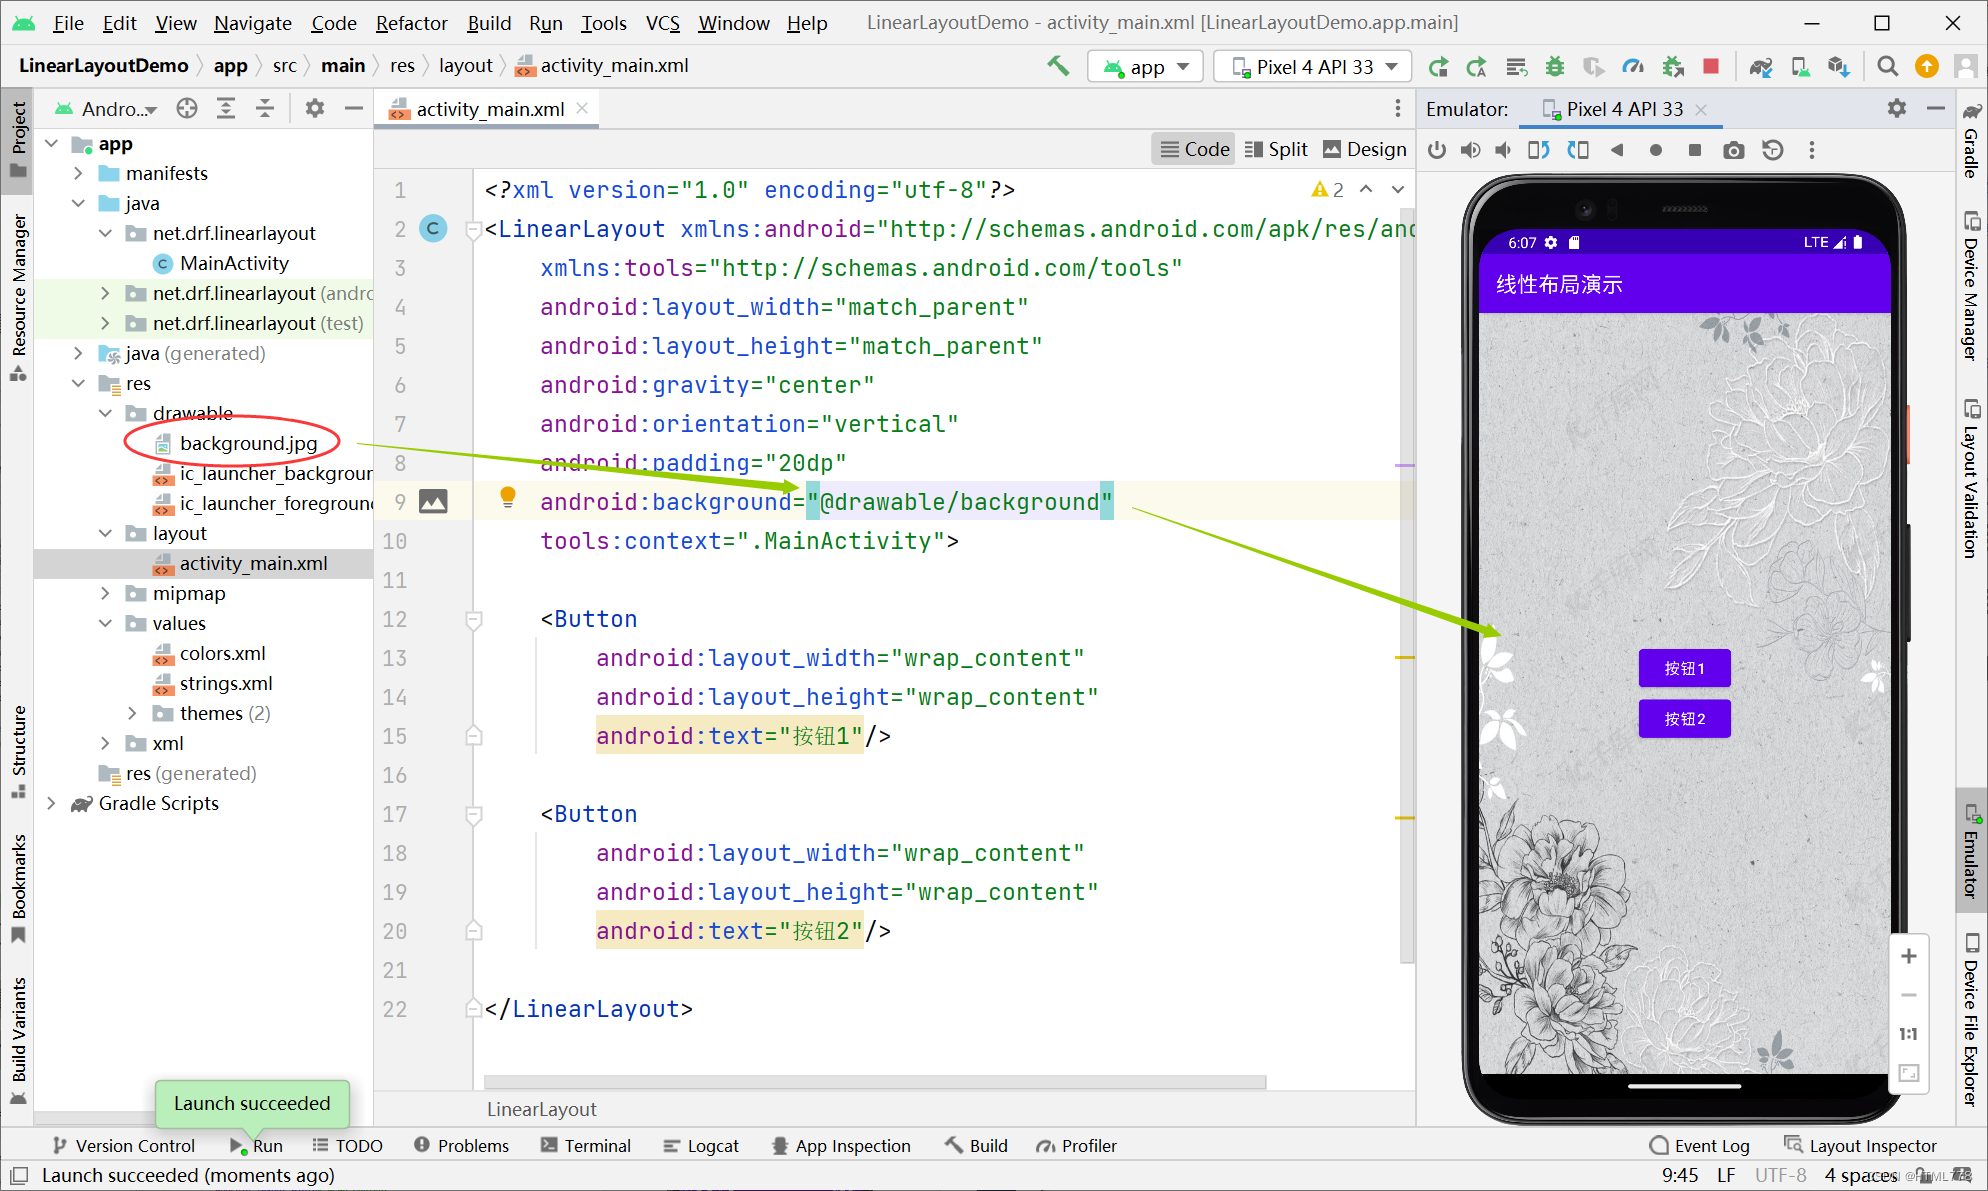Click the Debug app bug icon
The width and height of the screenshot is (1988, 1191).
tap(1555, 66)
